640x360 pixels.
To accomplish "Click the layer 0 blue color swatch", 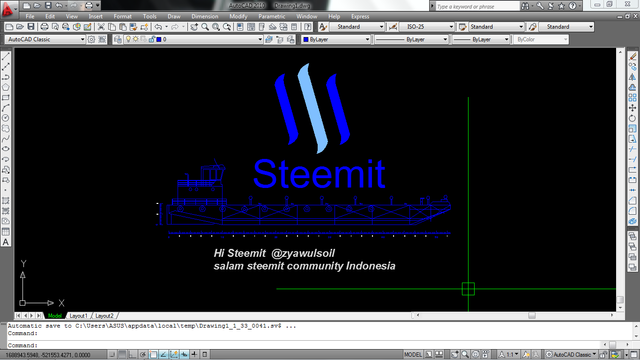I will coord(159,40).
